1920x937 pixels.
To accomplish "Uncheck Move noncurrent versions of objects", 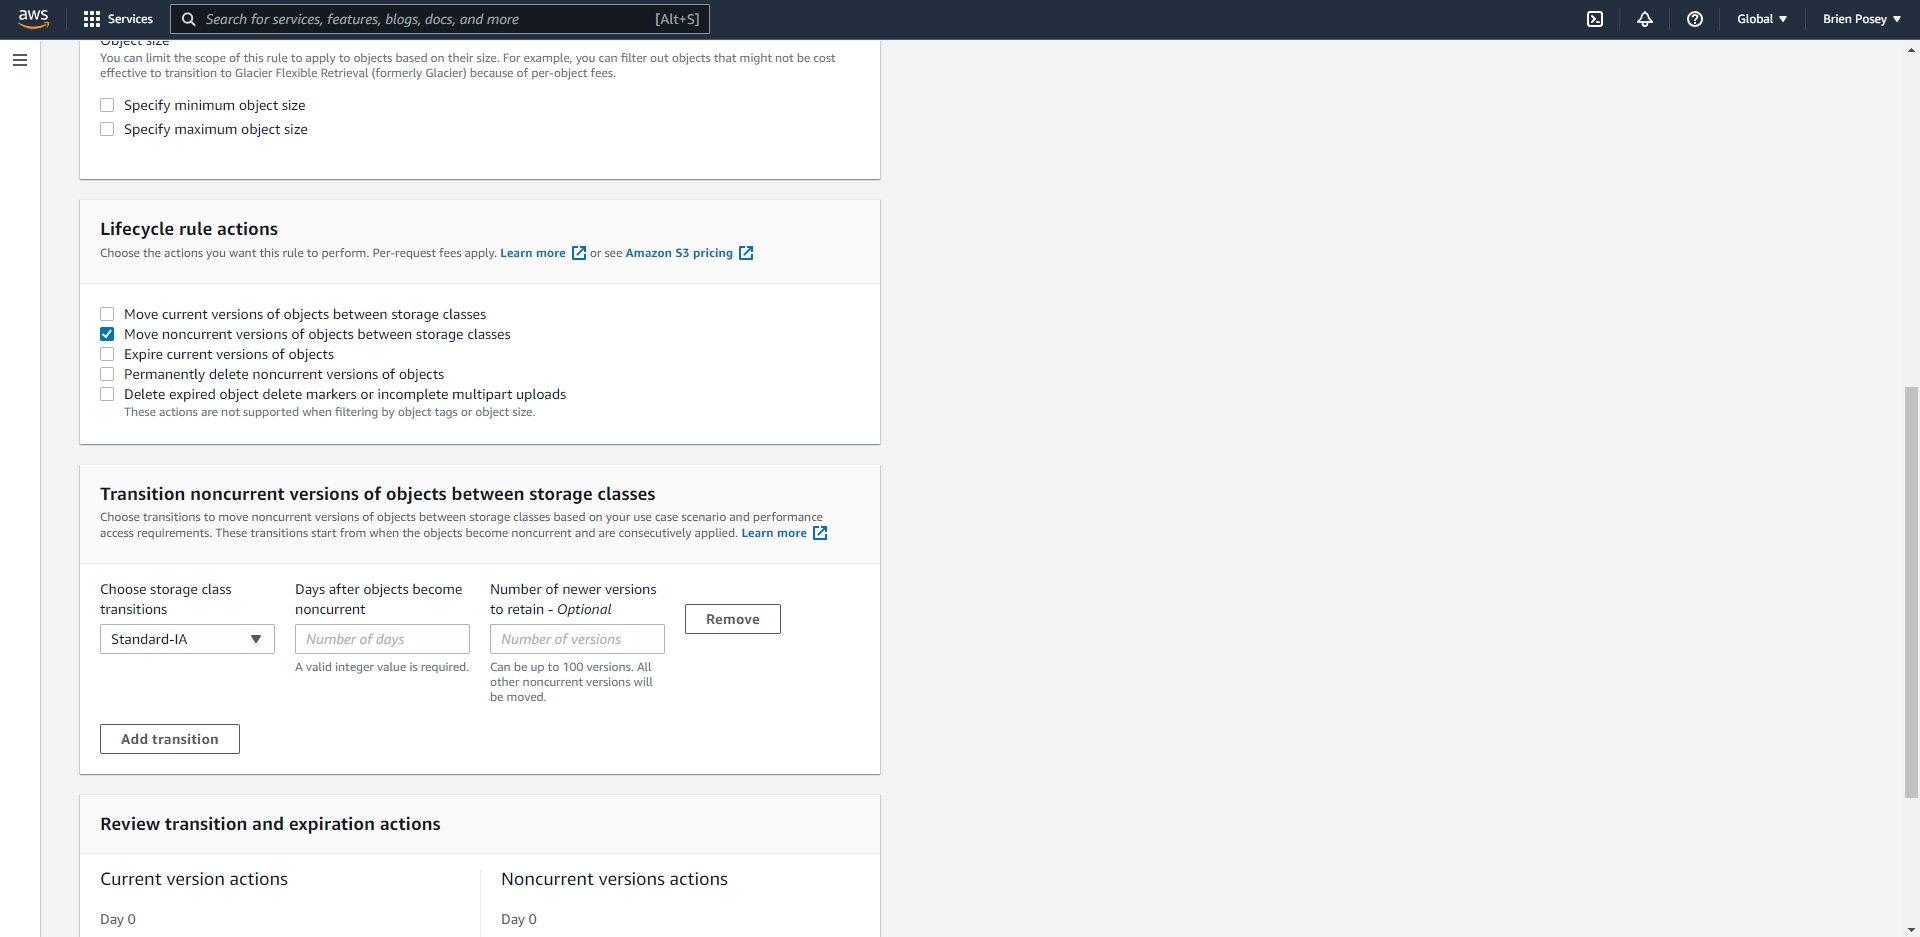I will tap(107, 334).
